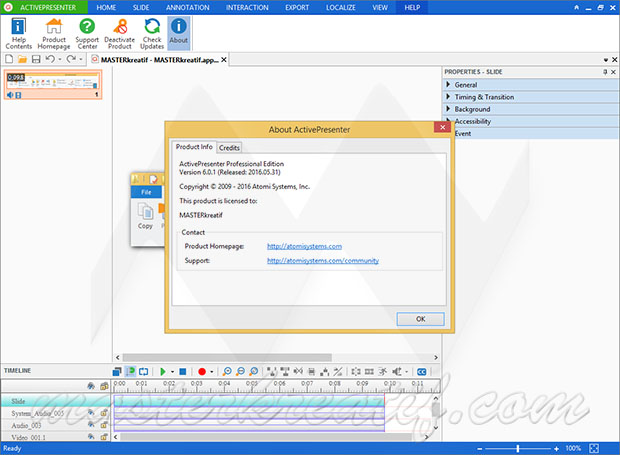Click the About ribbon button
This screenshot has height=455, width=620.
click(x=179, y=32)
